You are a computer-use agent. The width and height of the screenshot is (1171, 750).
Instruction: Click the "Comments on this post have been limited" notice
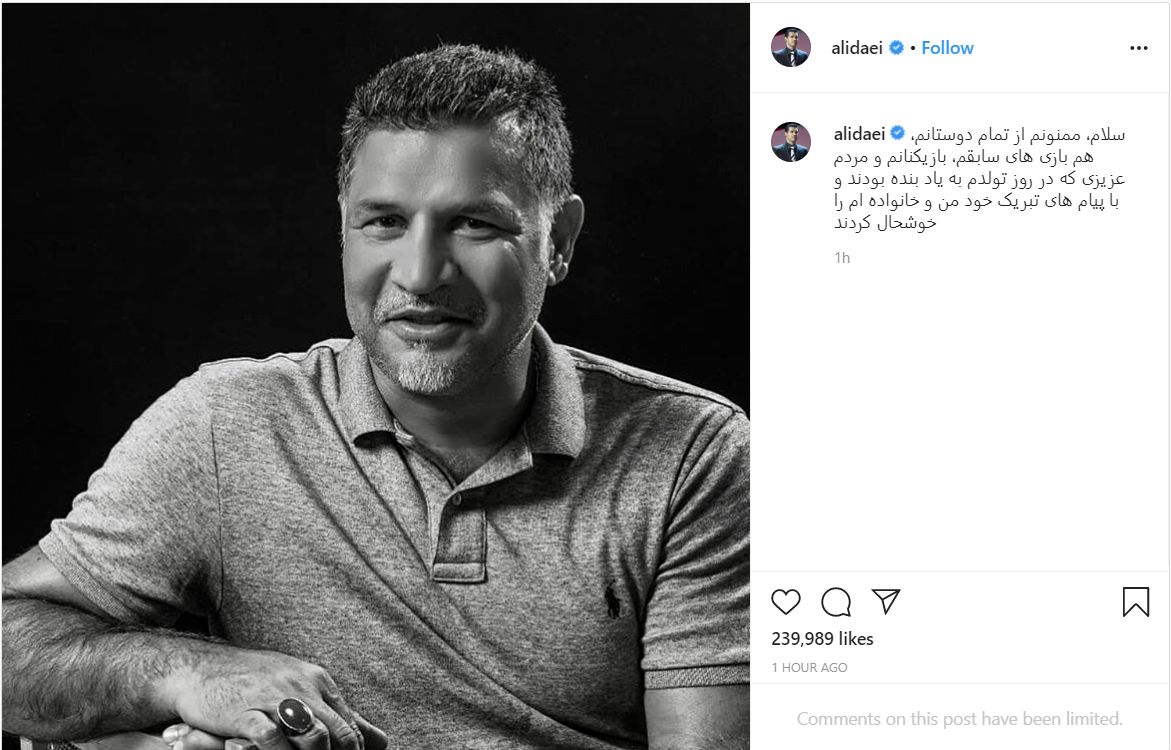tap(959, 718)
